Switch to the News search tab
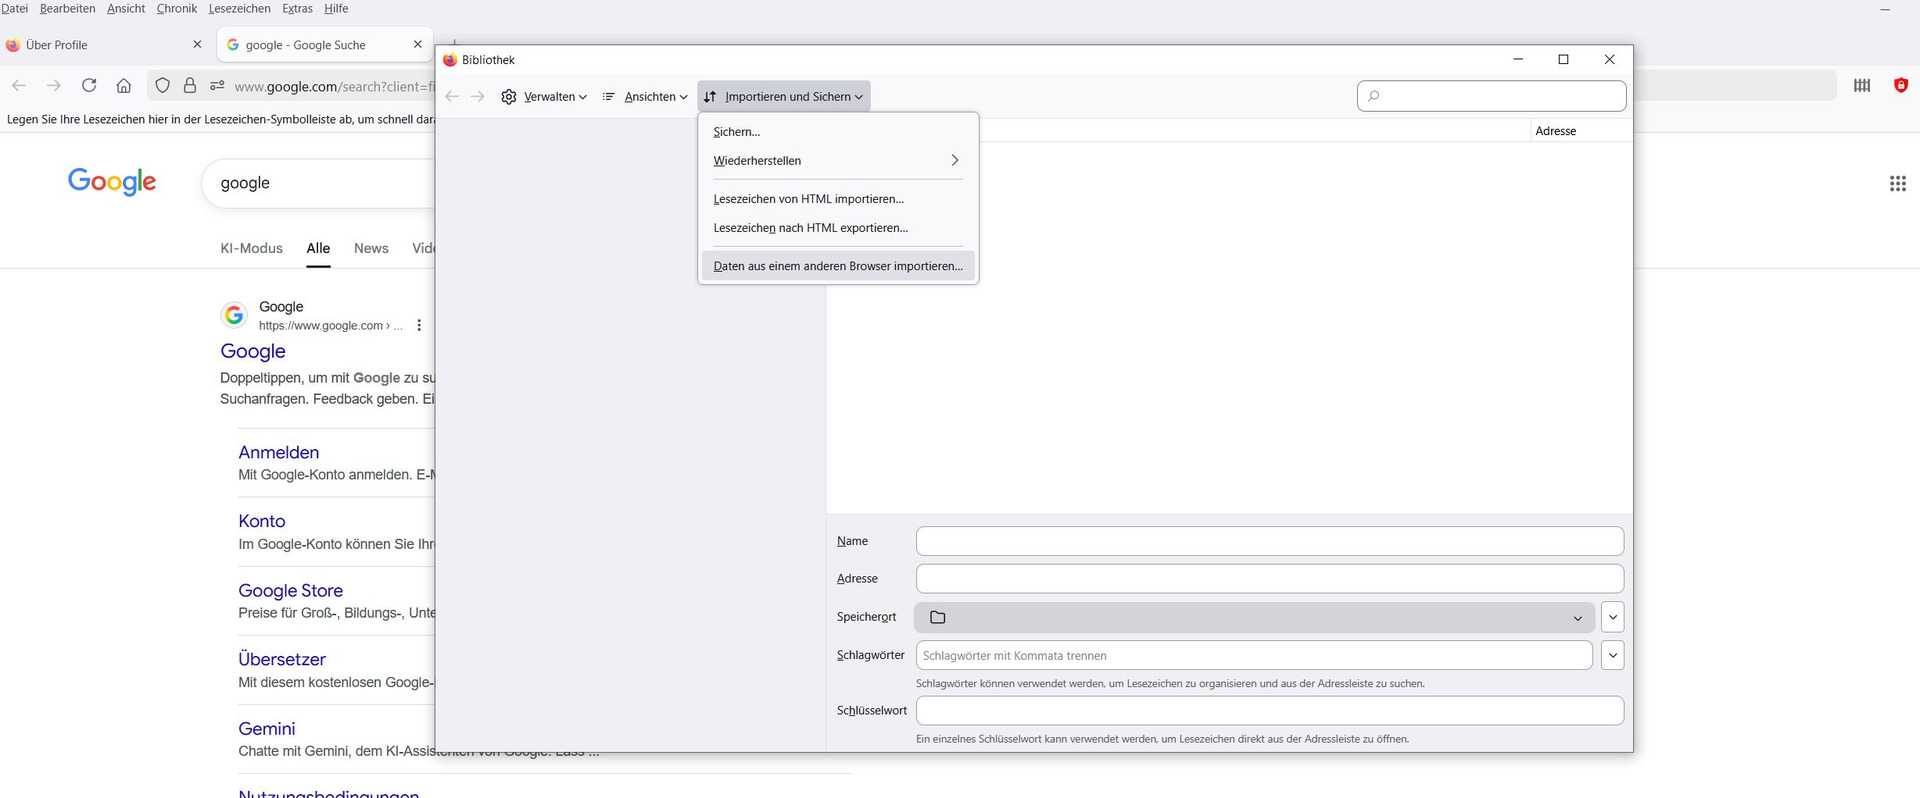1920x798 pixels. (371, 248)
